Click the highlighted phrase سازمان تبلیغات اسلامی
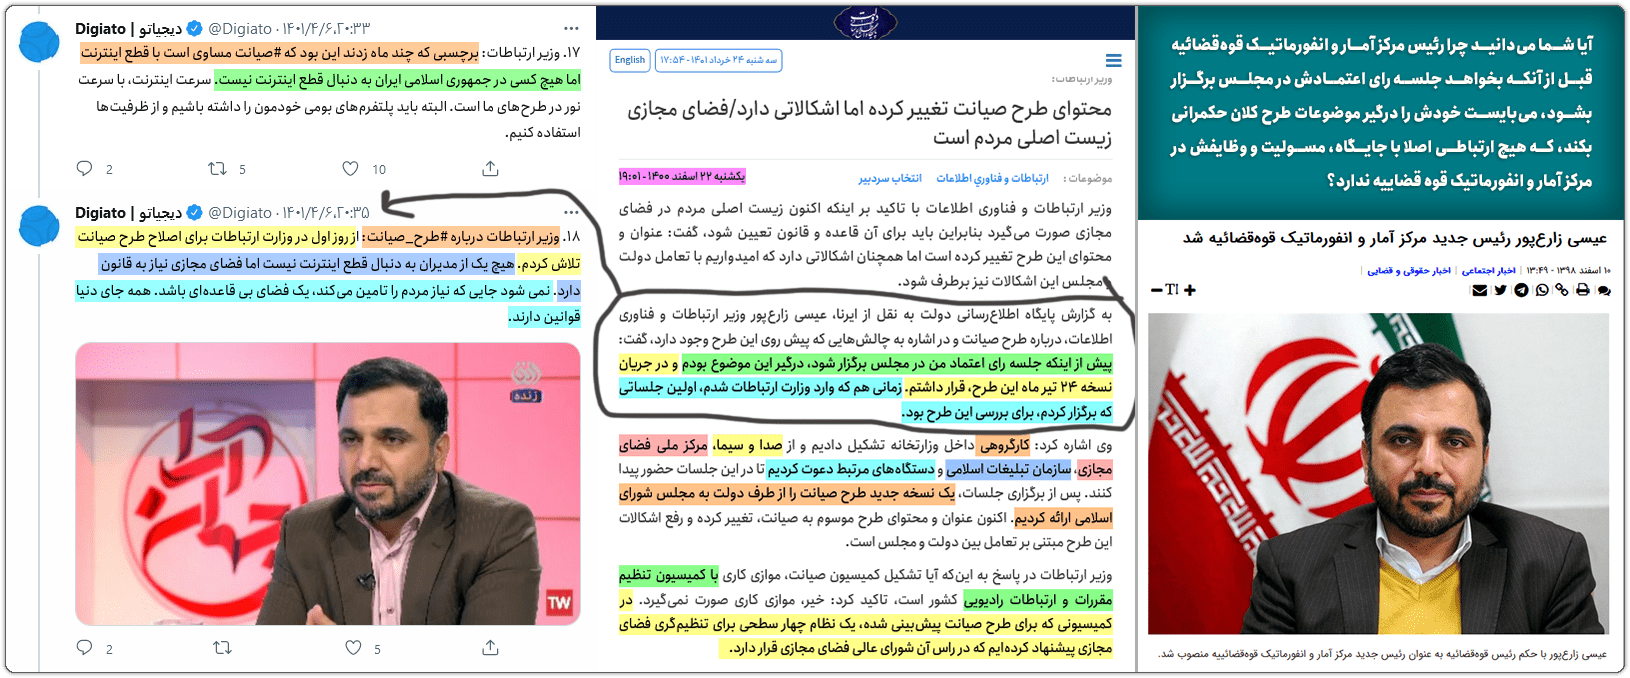Screen dimensions: 1630x678 tap(1009, 469)
